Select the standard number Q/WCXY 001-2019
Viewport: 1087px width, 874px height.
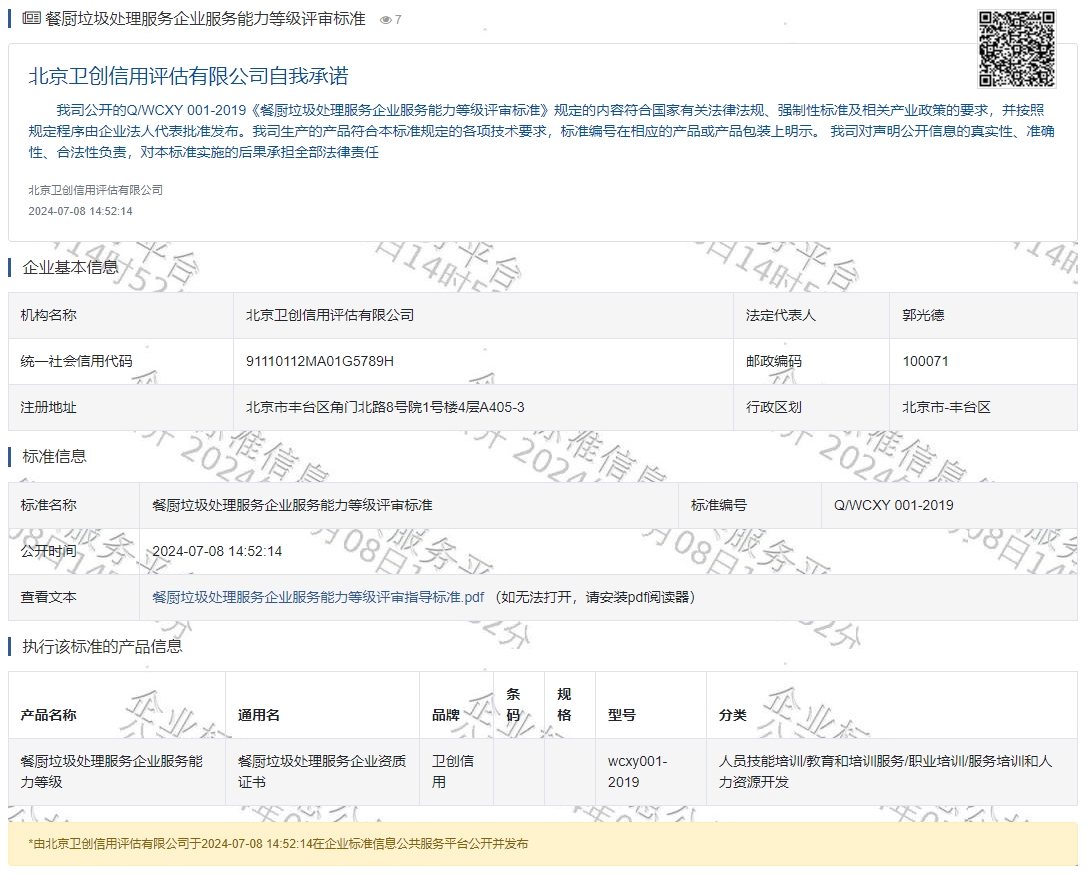click(894, 505)
